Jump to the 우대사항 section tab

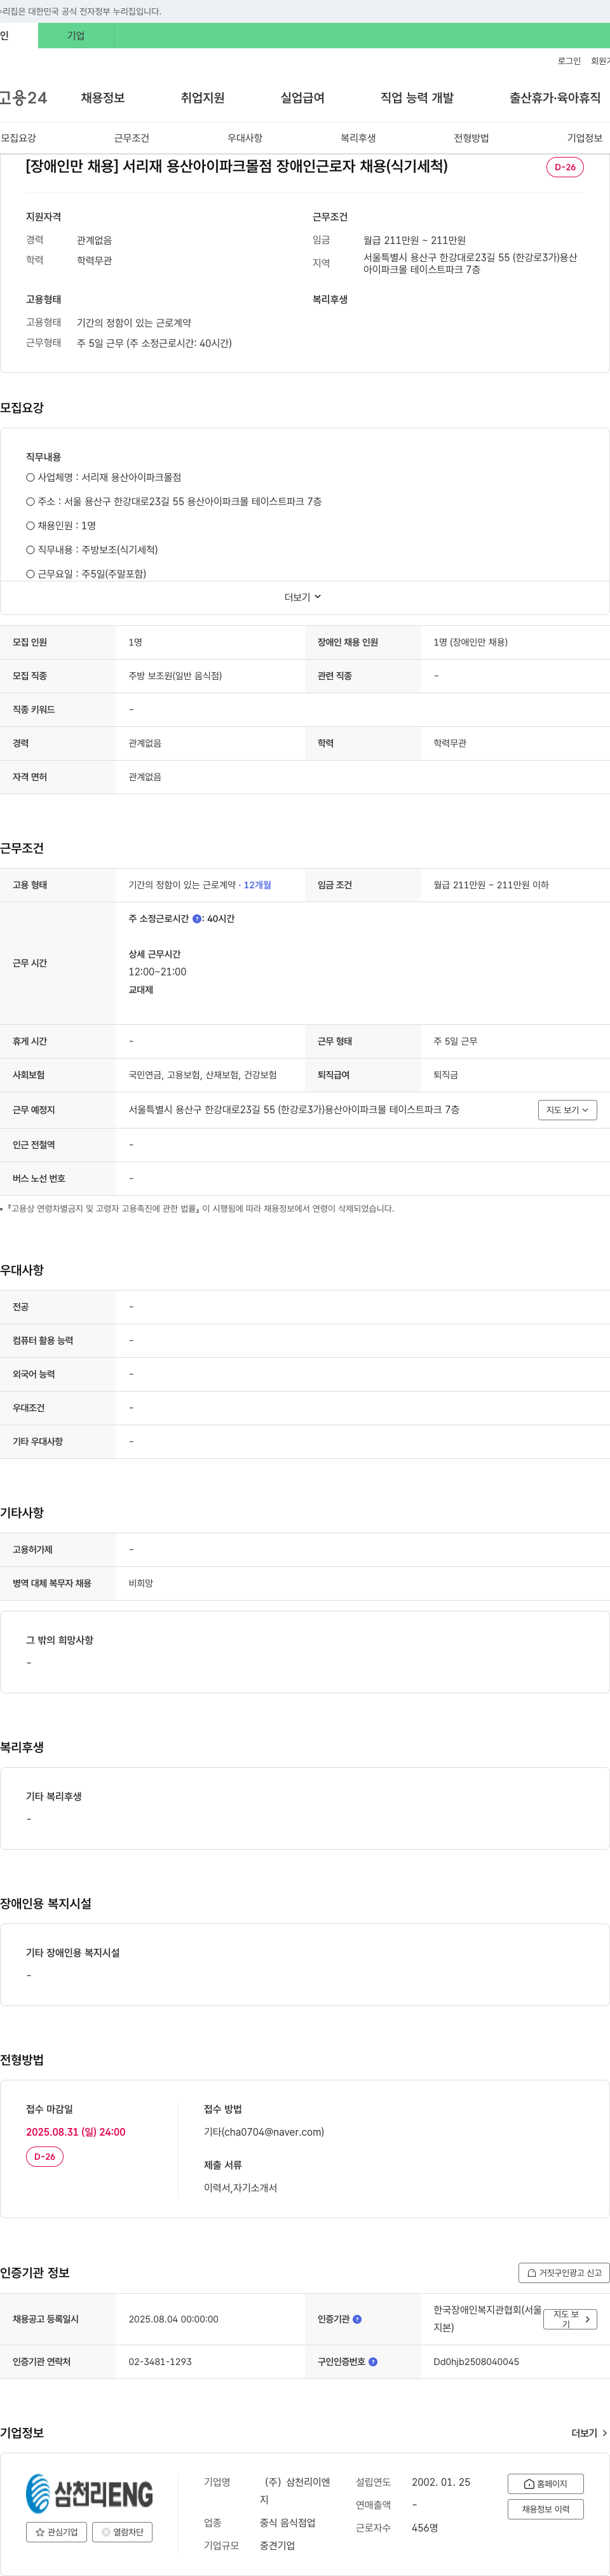[245, 138]
